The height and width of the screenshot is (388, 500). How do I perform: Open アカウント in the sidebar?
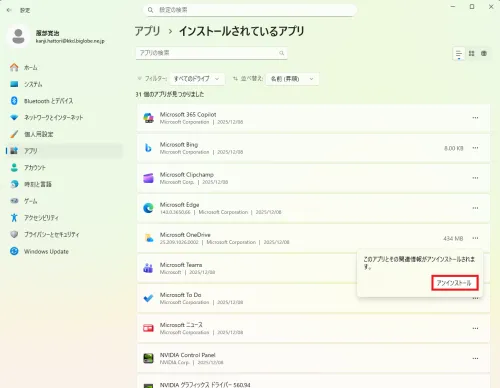pyautogui.click(x=64, y=168)
